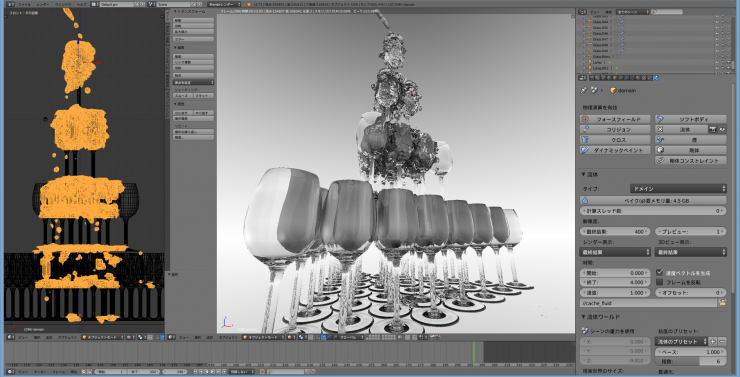Click 剛体コンストレイント button
This screenshot has width=740, height=377.
(x=691, y=160)
